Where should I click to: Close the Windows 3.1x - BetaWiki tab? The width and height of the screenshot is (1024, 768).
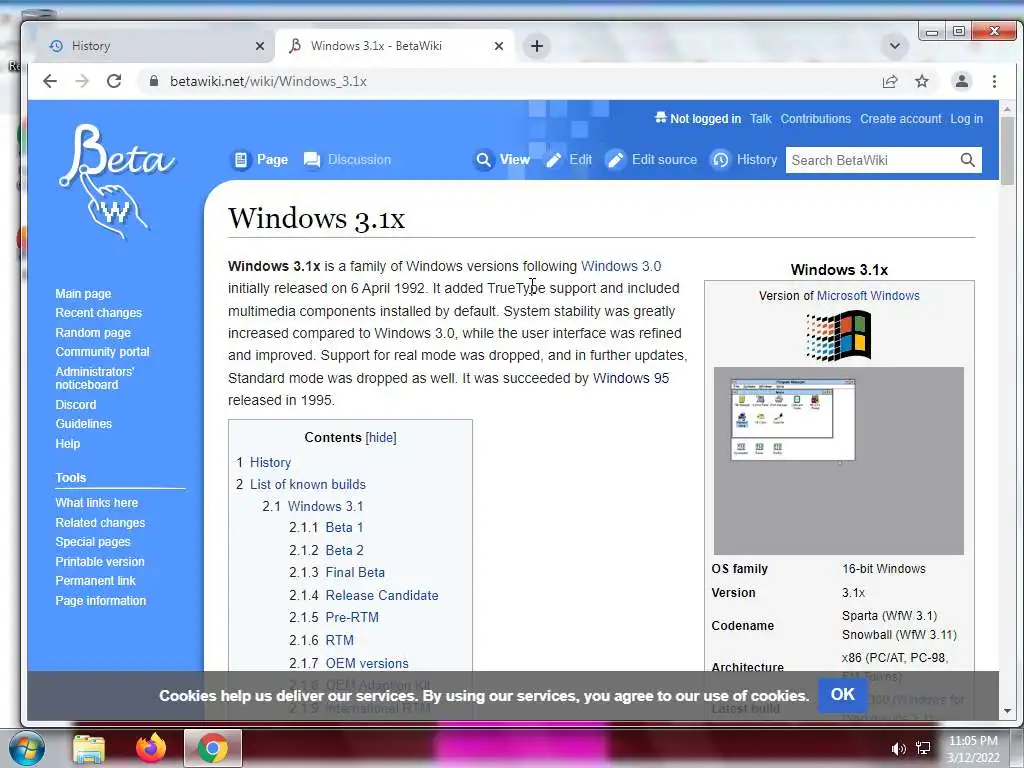499,46
